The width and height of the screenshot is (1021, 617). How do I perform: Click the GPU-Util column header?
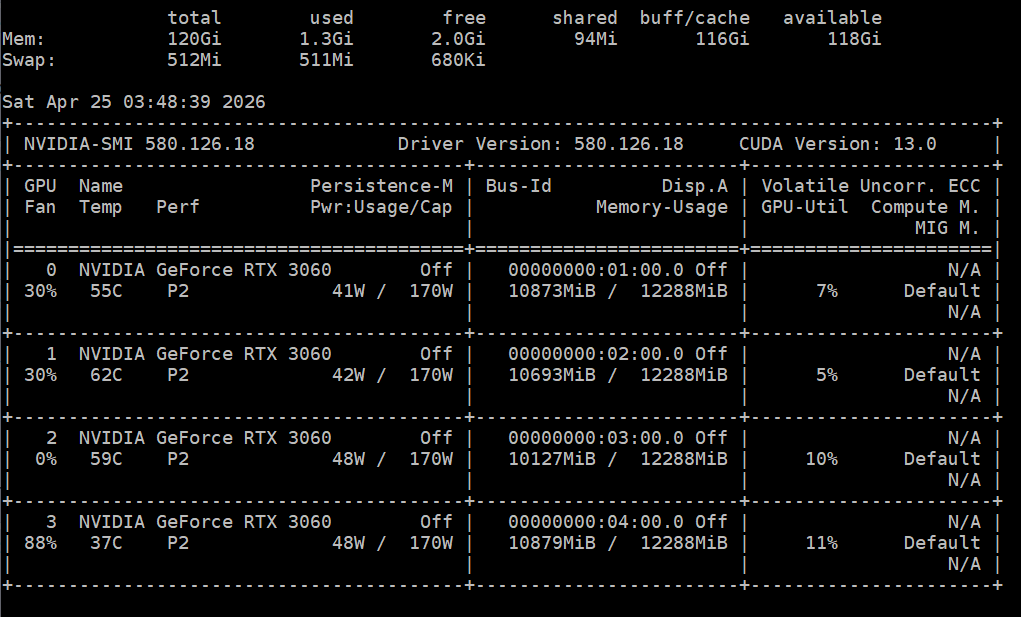pyautogui.click(x=804, y=207)
